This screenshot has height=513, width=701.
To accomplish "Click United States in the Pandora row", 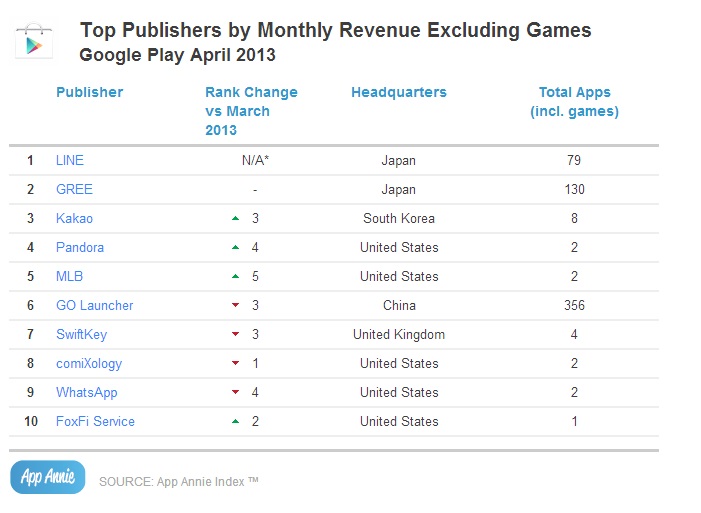I will click(x=399, y=247).
